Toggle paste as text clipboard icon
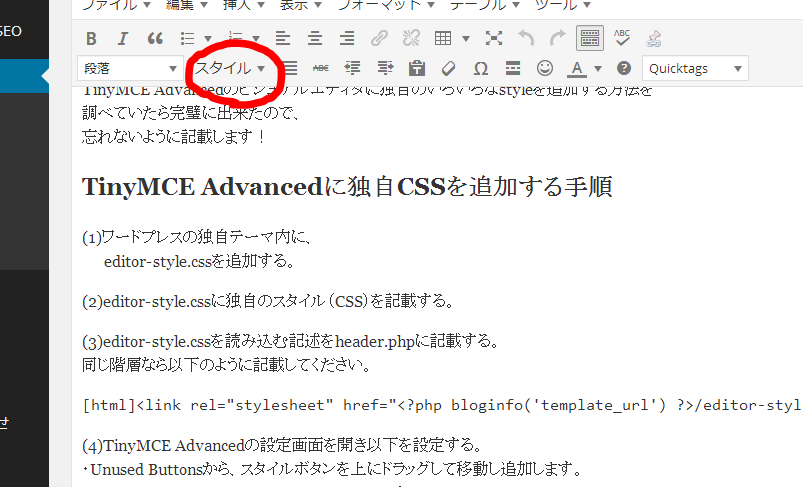803x487 pixels. tap(417, 68)
